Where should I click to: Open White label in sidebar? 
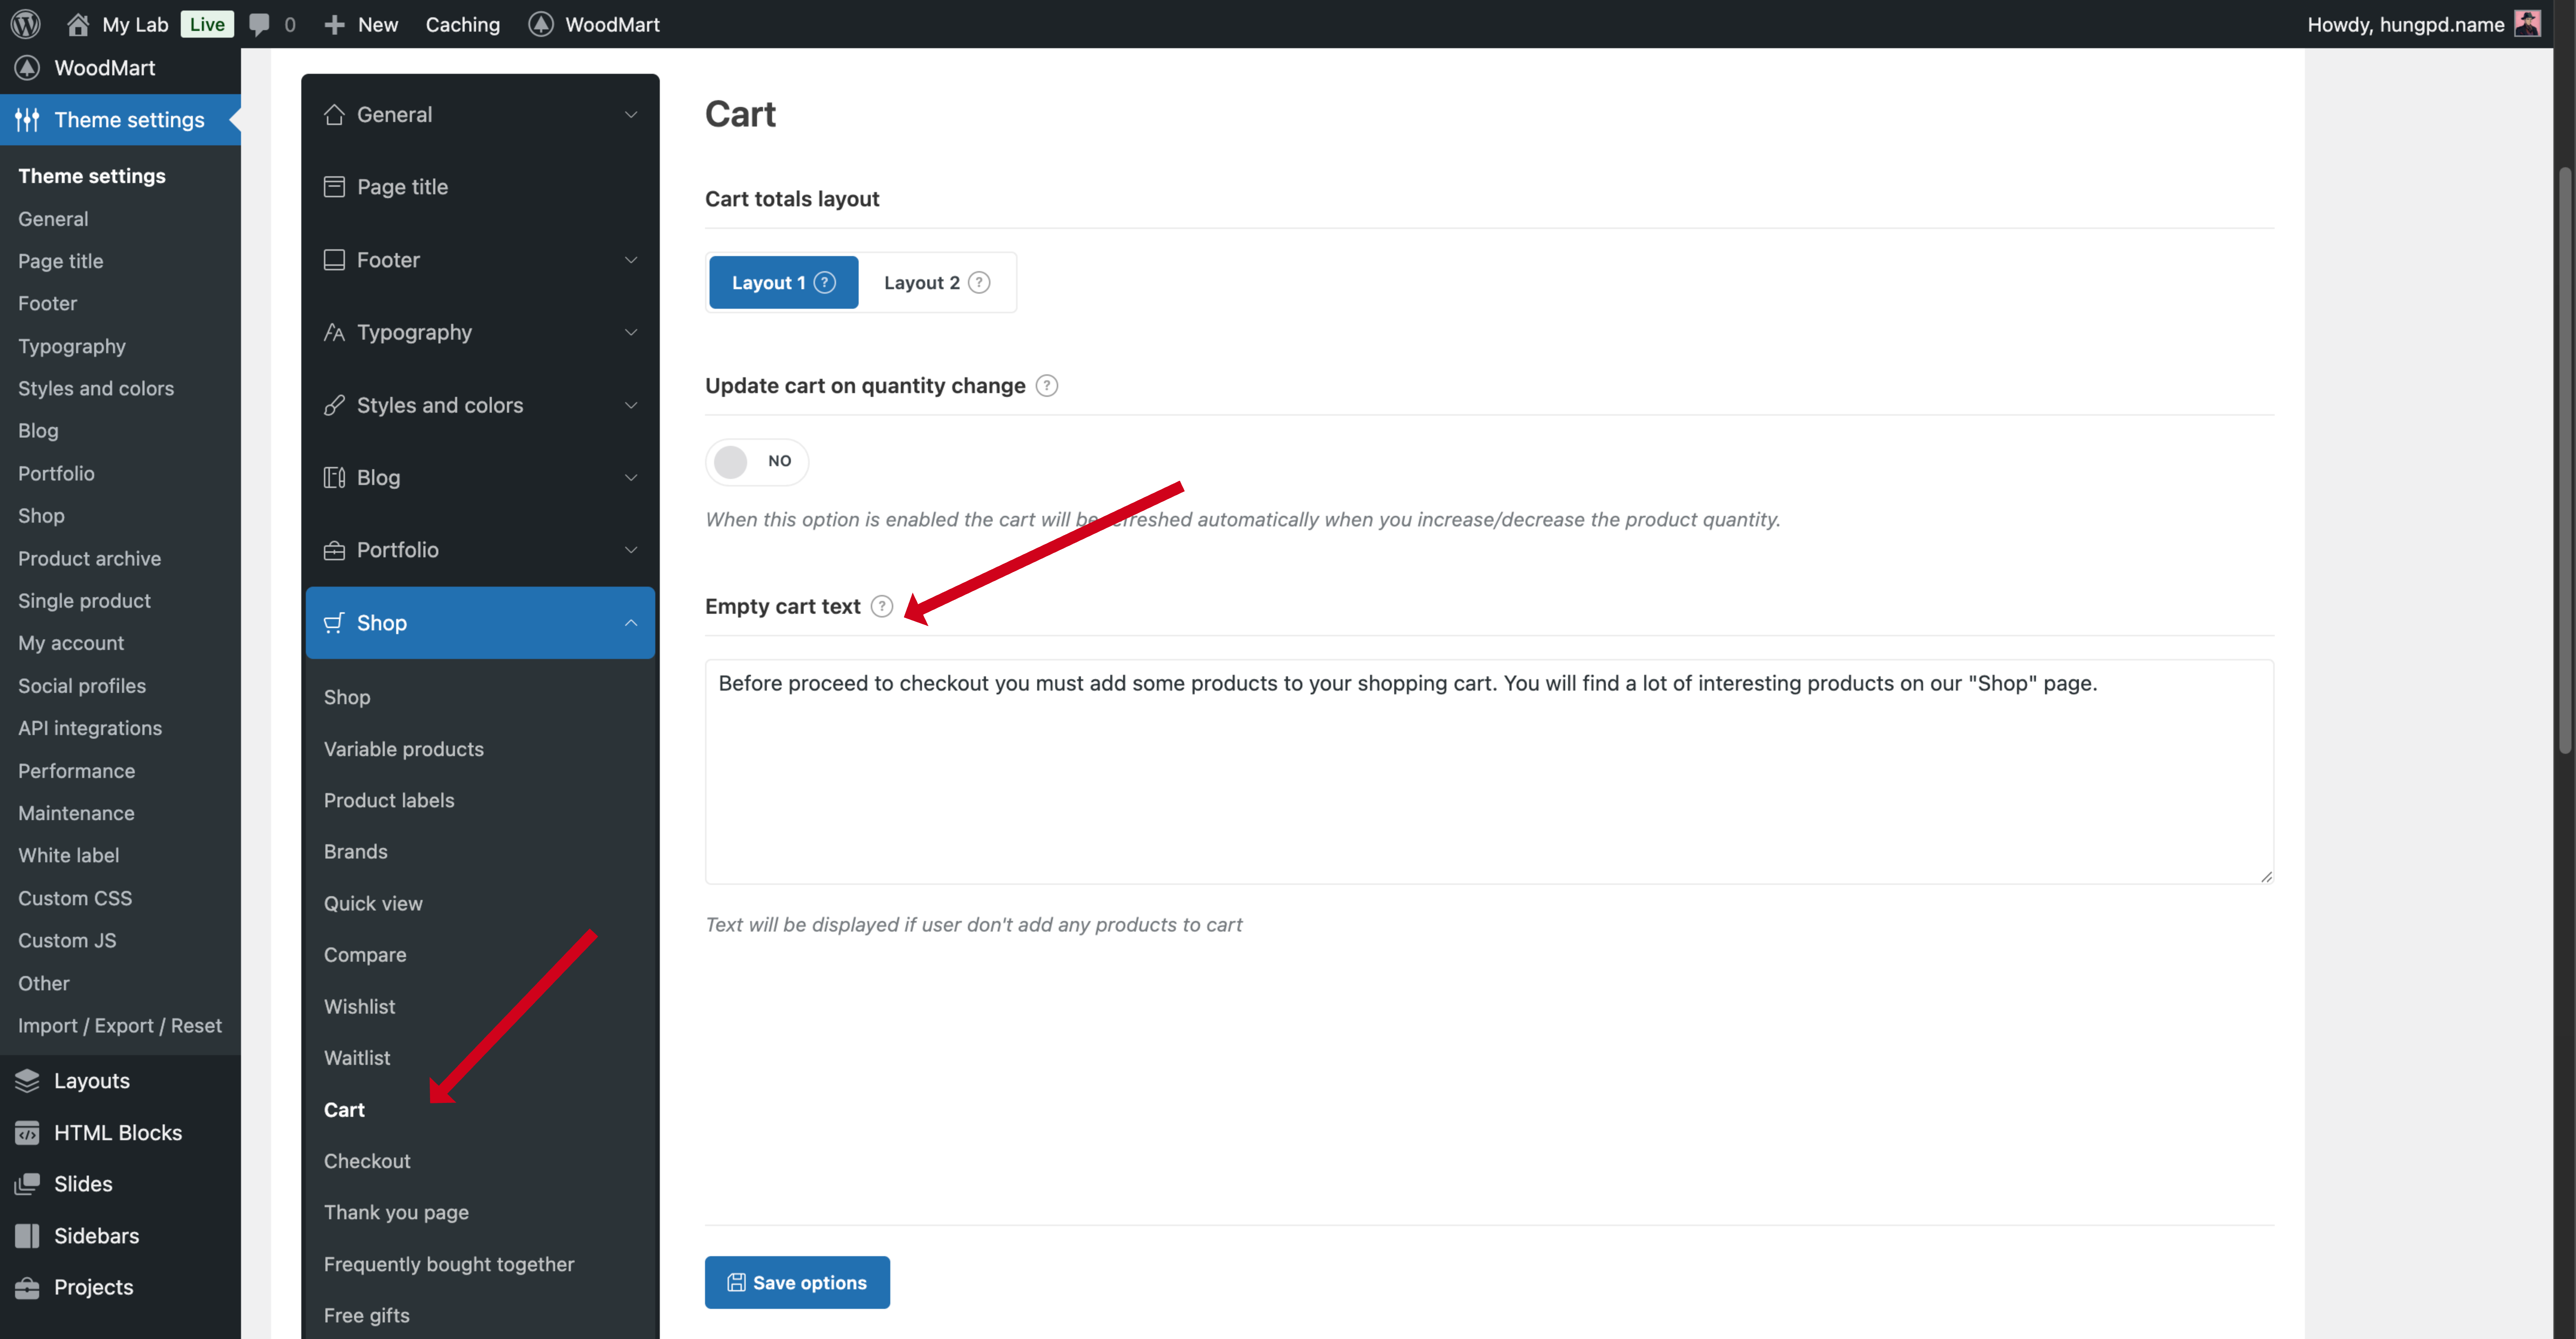(x=68, y=856)
